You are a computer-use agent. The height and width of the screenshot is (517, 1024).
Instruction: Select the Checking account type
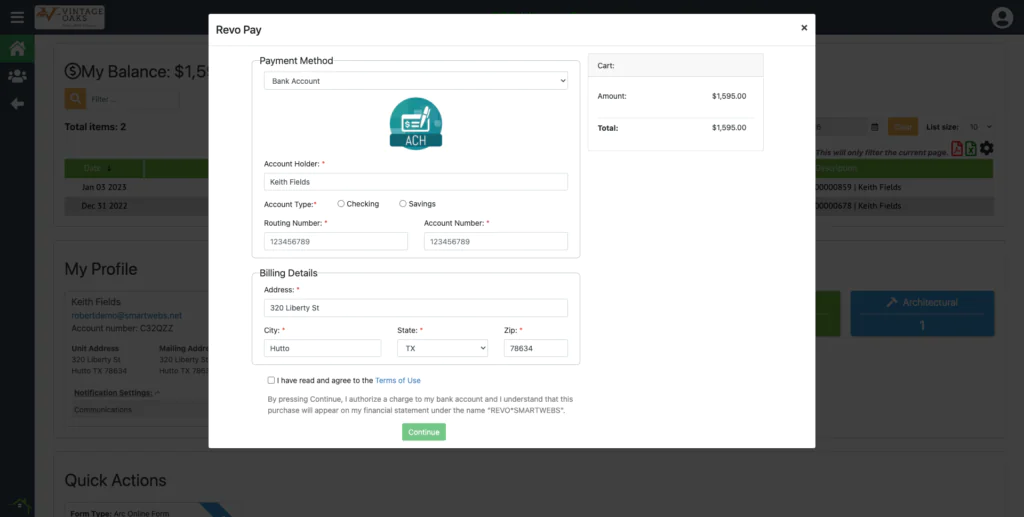[x=341, y=204]
